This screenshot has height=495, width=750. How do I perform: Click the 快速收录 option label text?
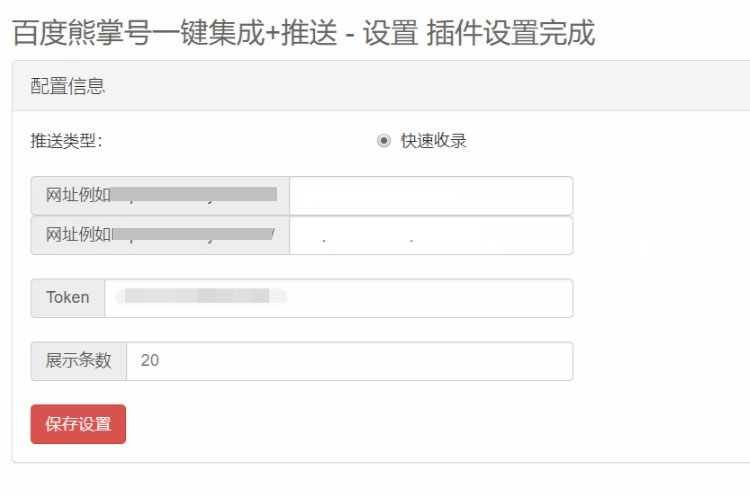[x=434, y=141]
